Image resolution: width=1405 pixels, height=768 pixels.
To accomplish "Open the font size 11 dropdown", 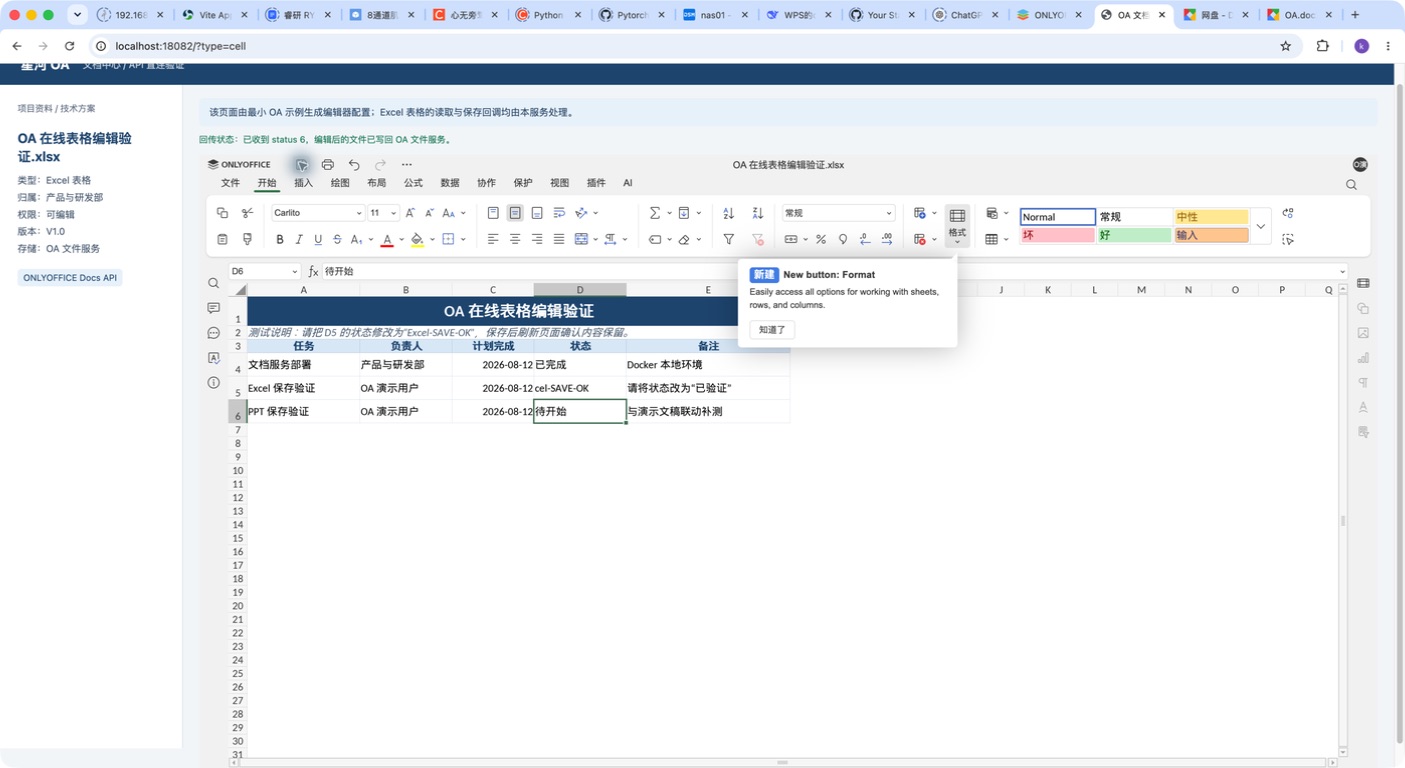I will pos(393,213).
